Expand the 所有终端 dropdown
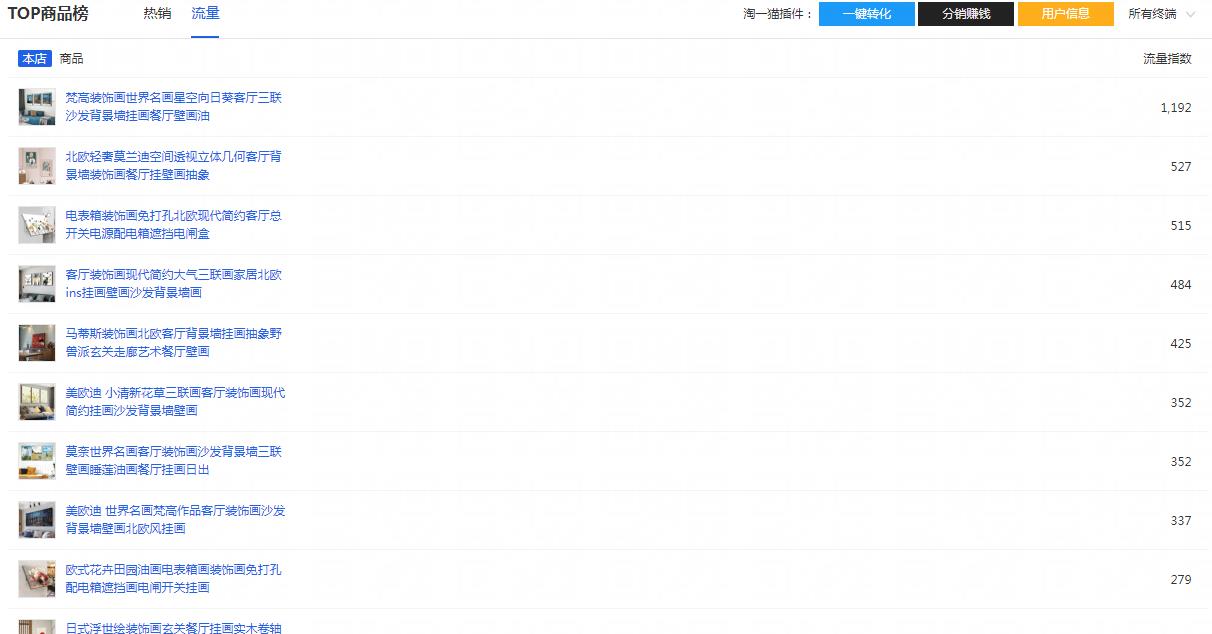The height and width of the screenshot is (634, 1212). point(1161,14)
